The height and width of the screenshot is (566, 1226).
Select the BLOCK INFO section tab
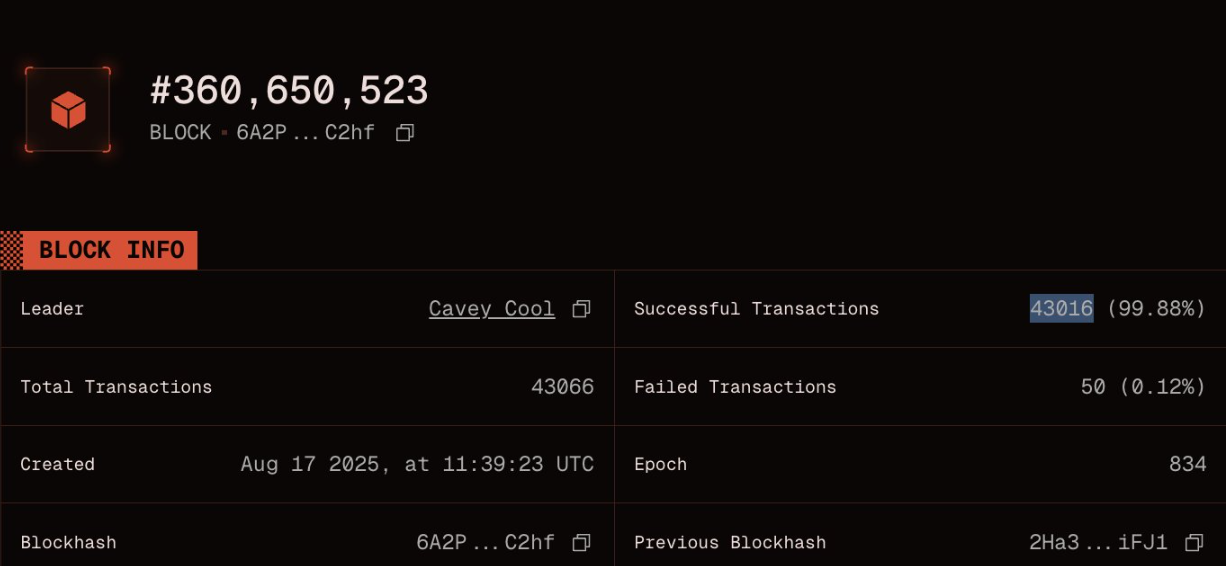coord(110,250)
